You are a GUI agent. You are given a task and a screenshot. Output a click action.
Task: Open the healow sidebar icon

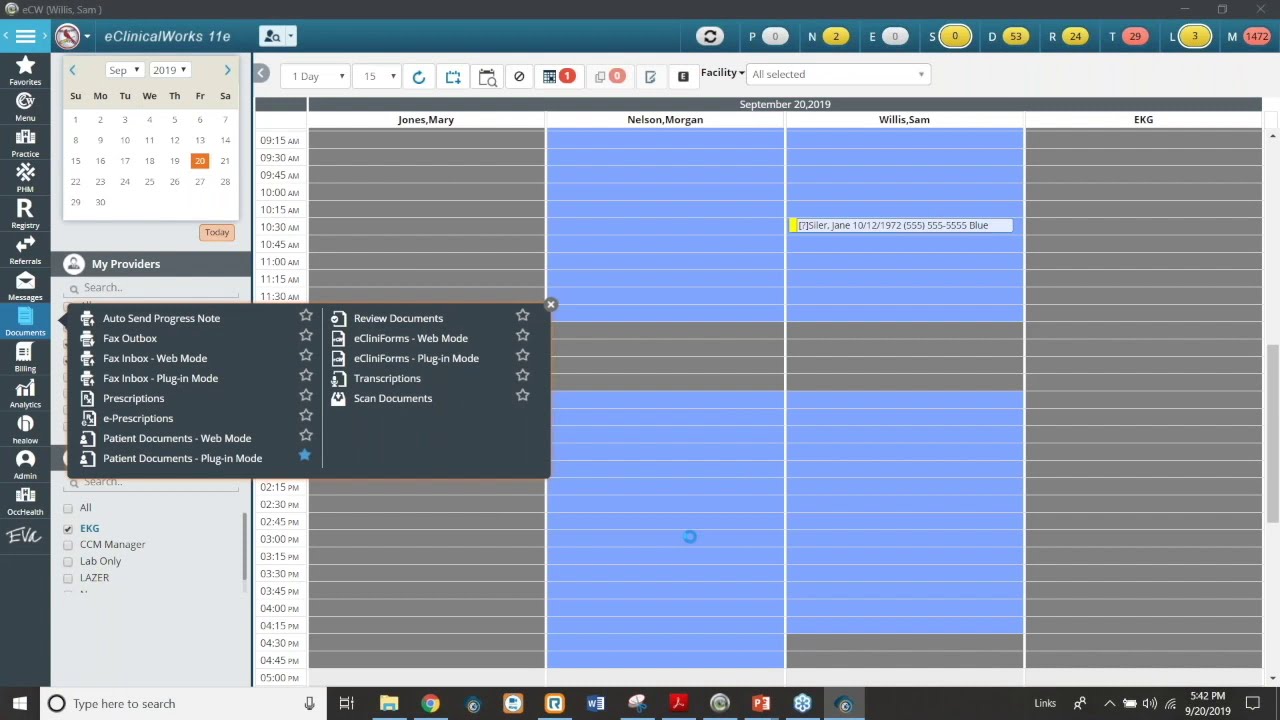[x=25, y=430]
